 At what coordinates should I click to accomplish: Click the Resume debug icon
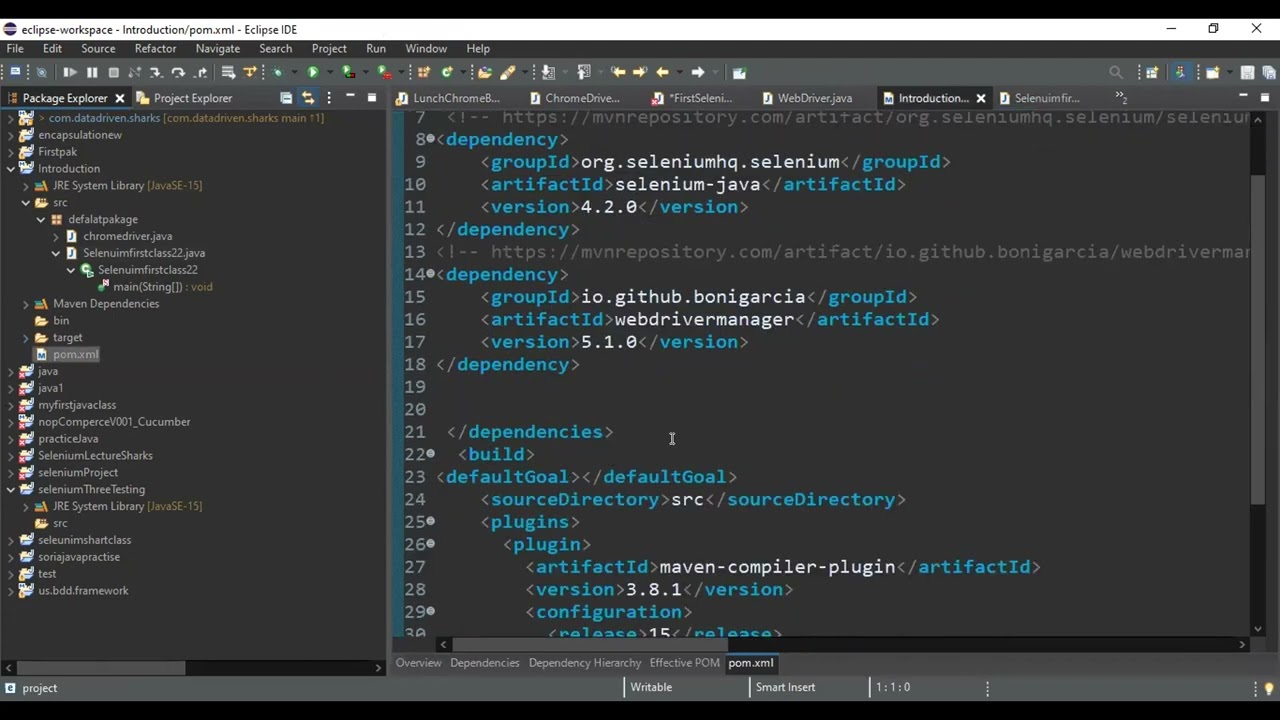(70, 72)
